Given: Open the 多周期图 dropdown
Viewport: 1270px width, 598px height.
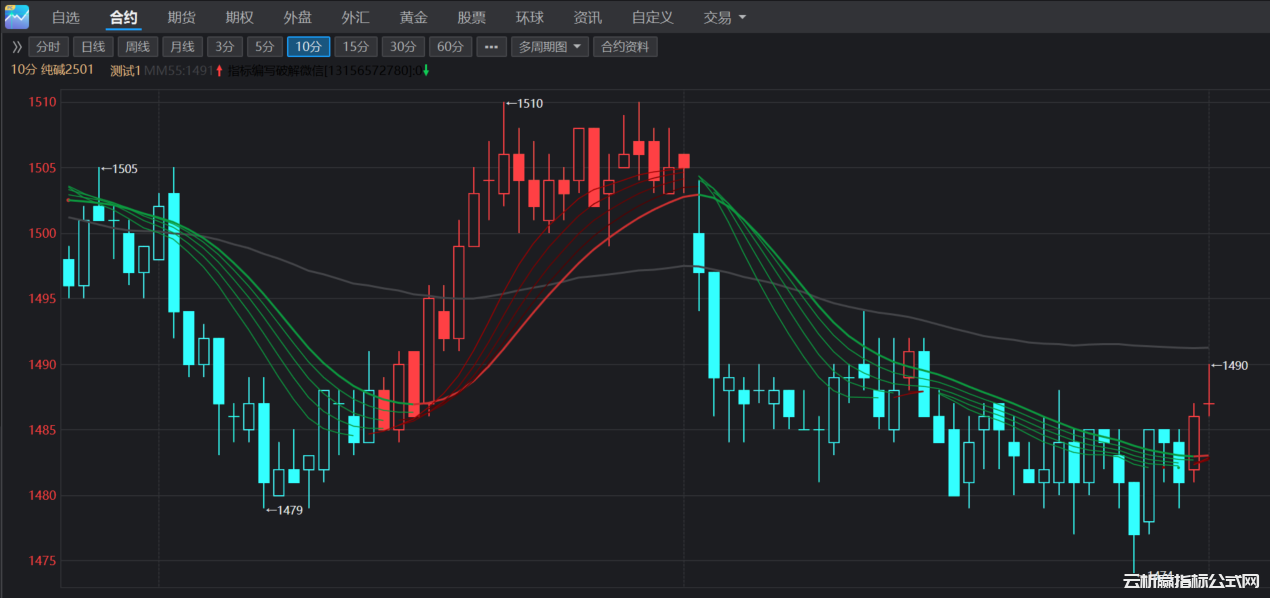Looking at the screenshot, I should [550, 47].
